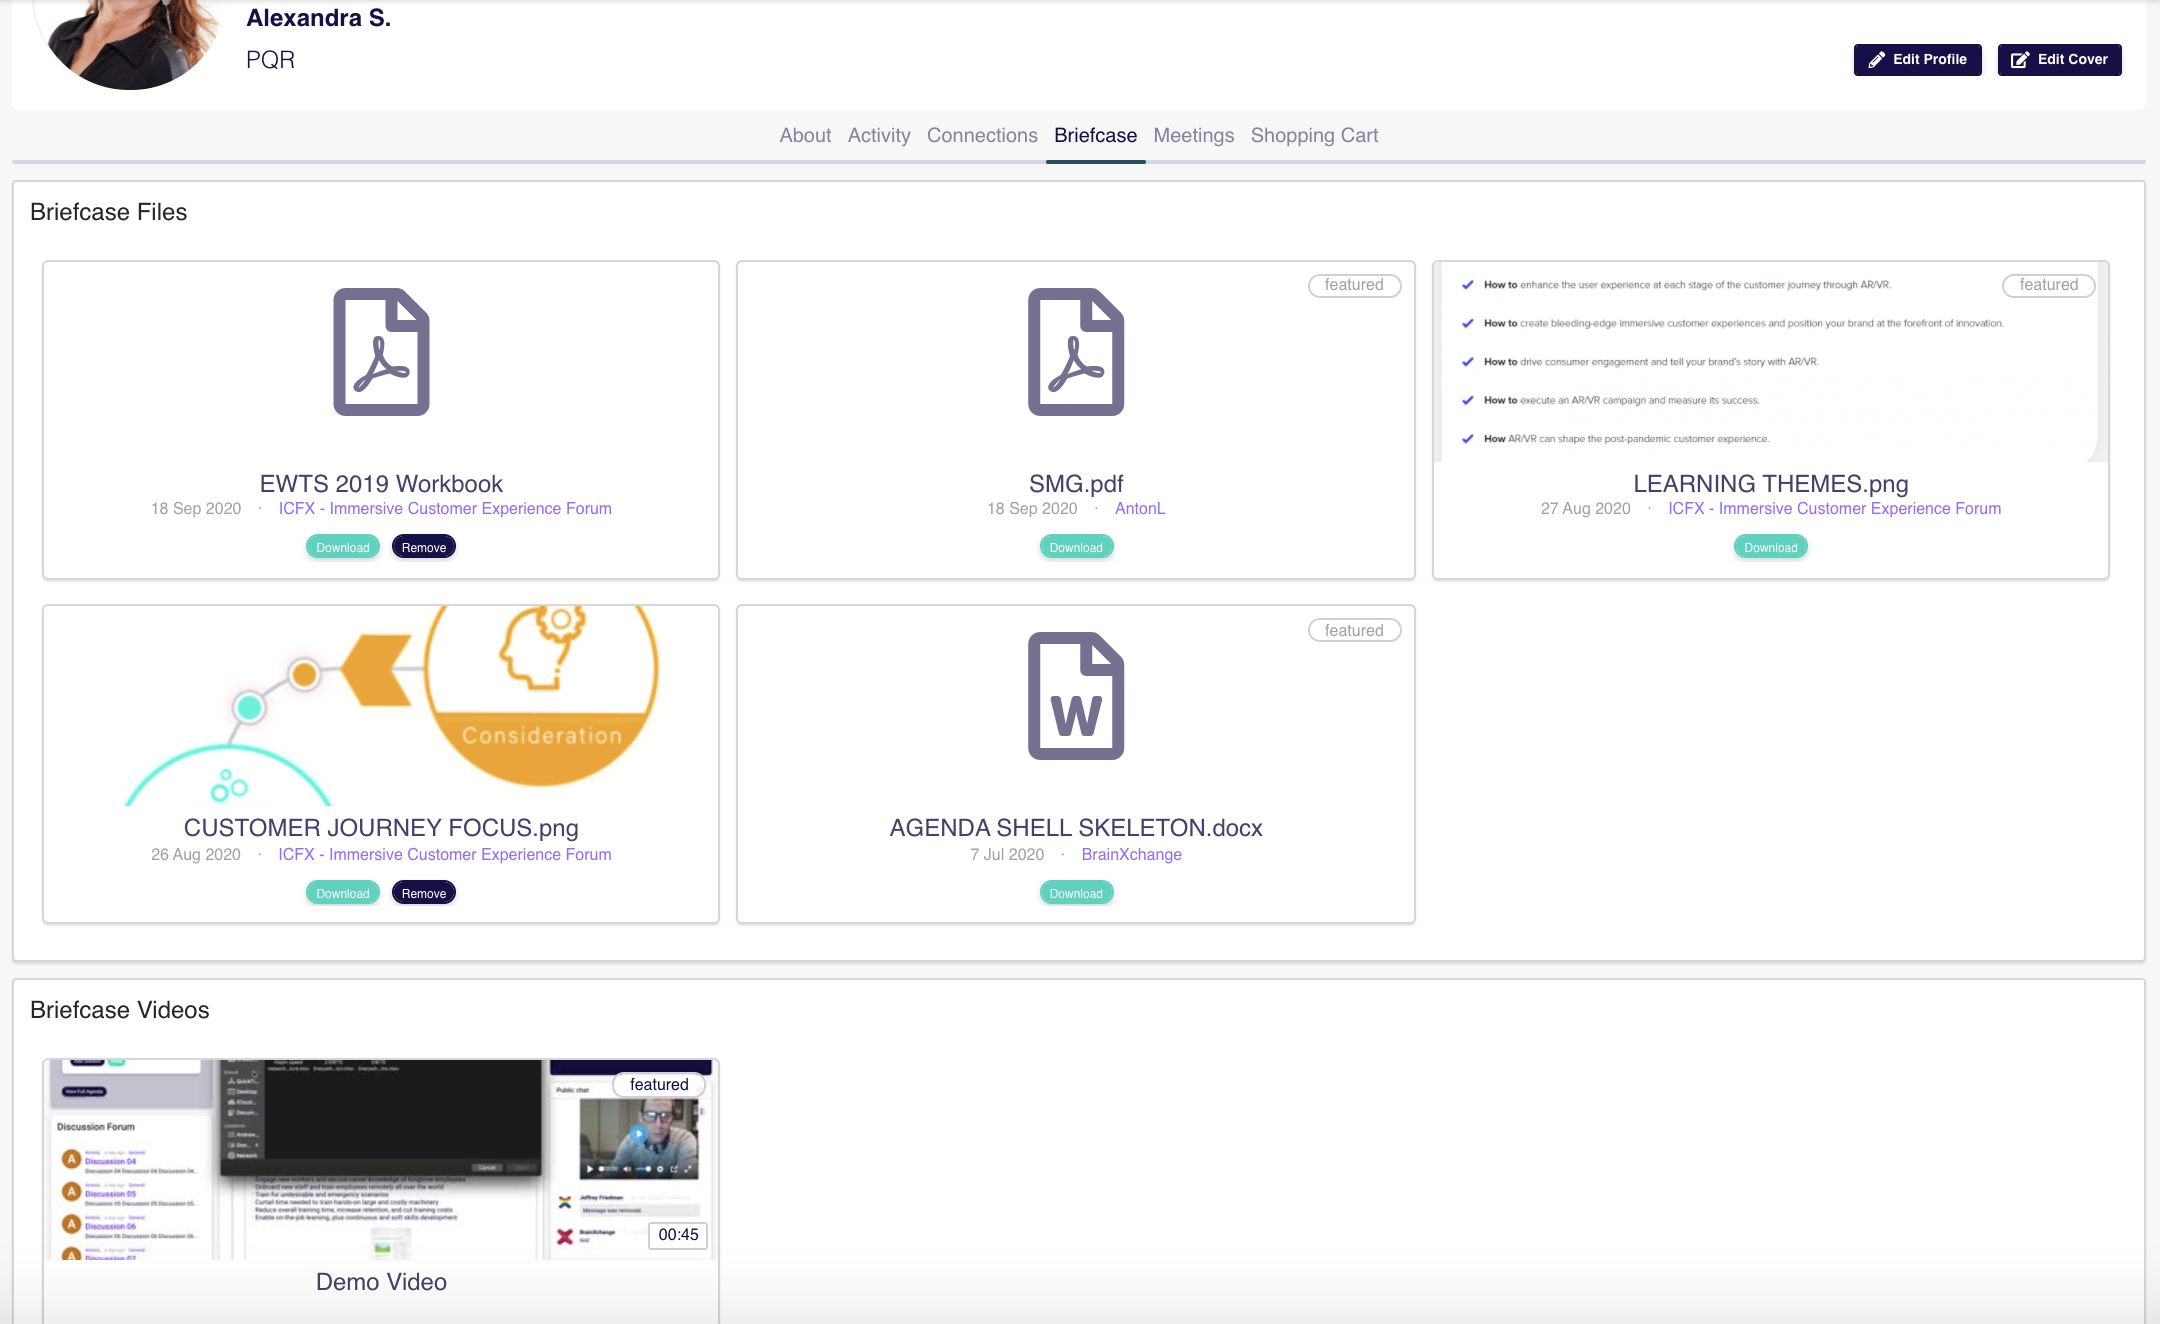Click the featured badge on SMG.pdf card

1354,285
